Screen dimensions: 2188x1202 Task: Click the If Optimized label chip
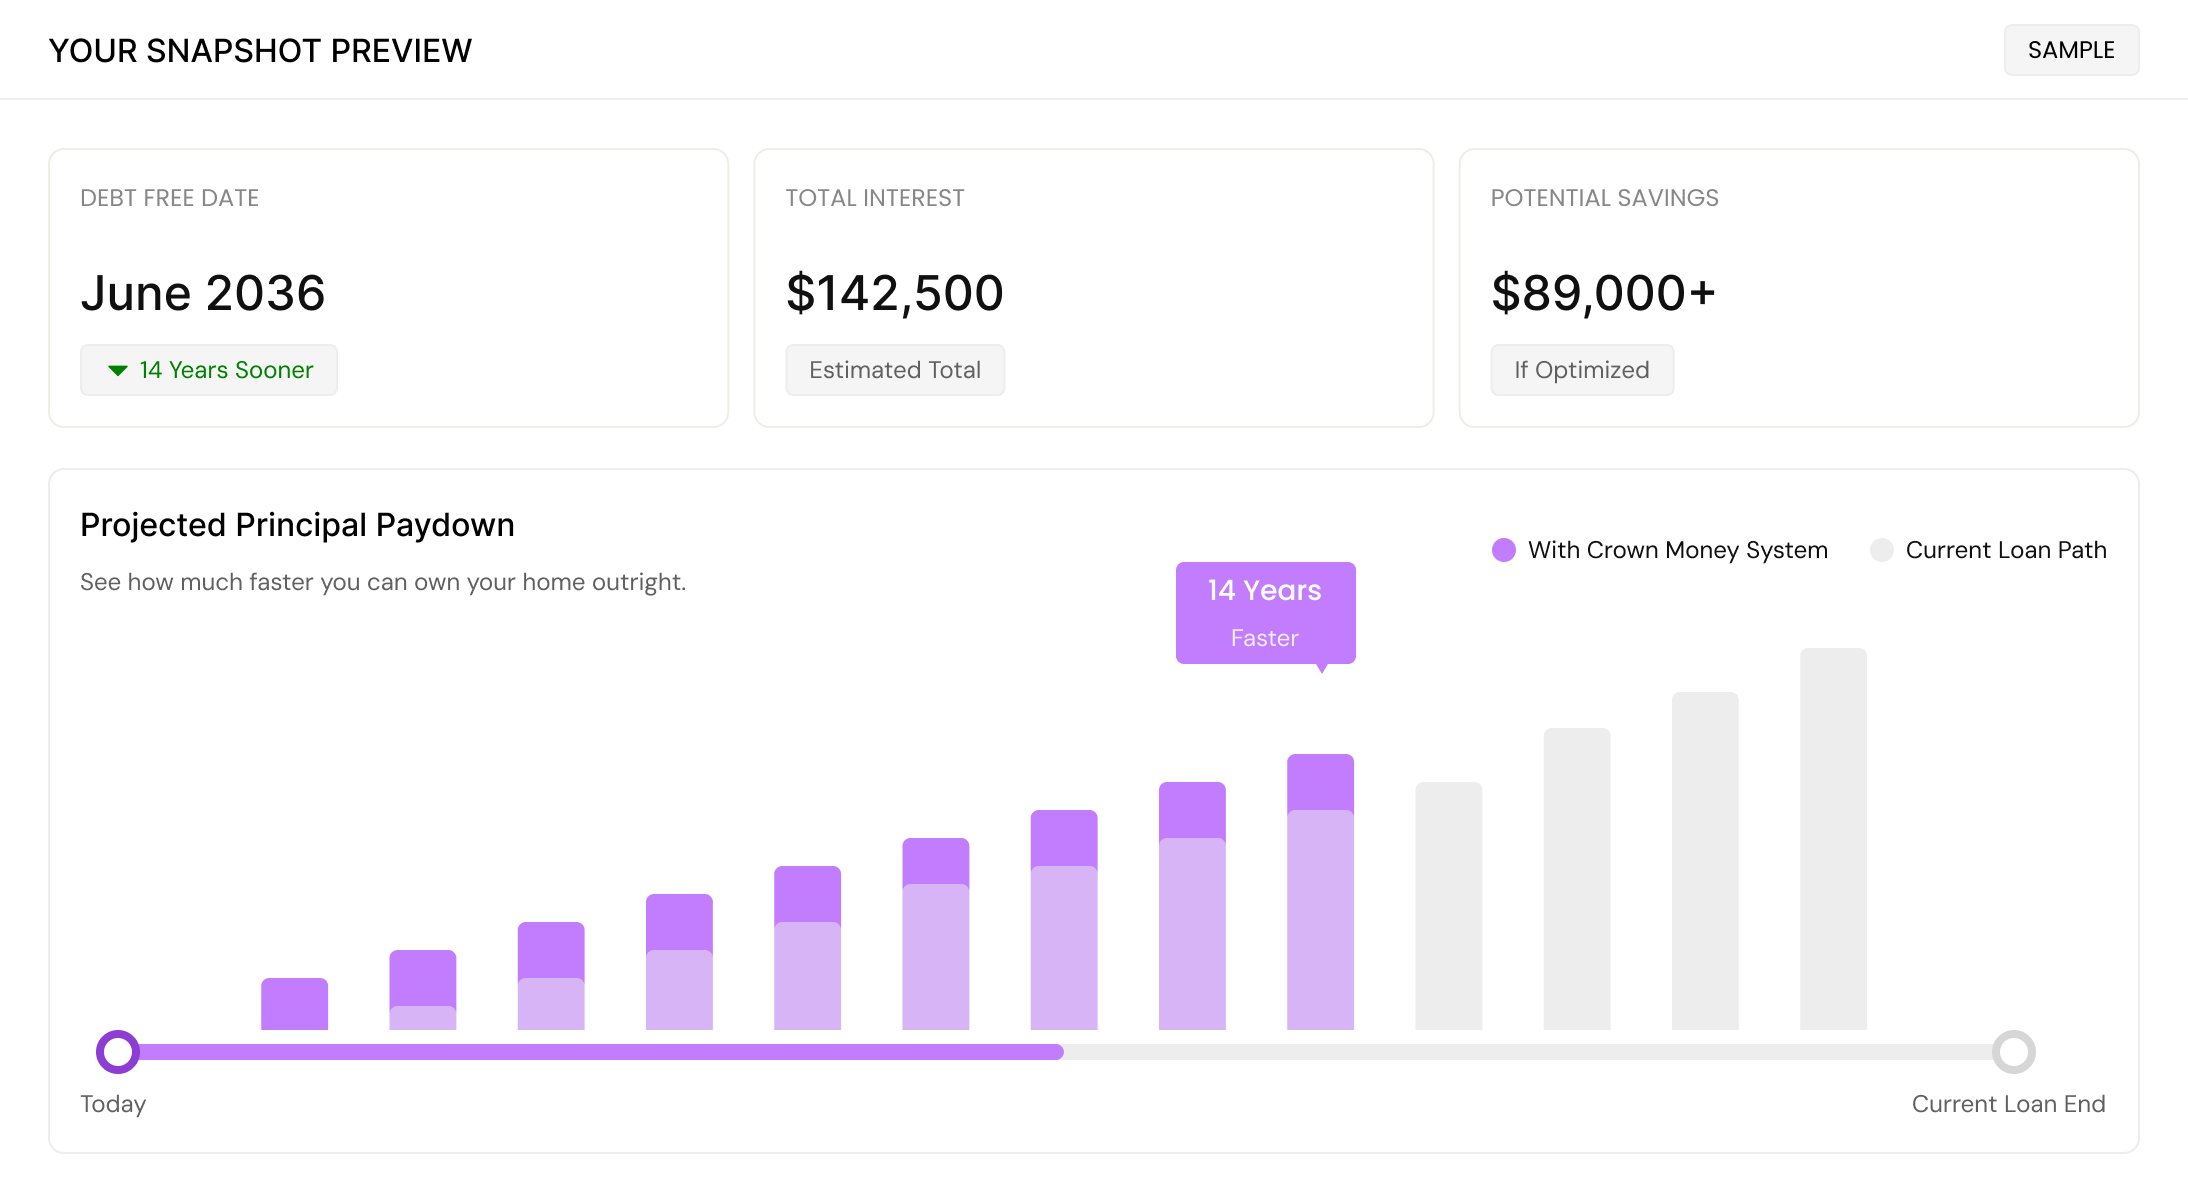point(1582,370)
